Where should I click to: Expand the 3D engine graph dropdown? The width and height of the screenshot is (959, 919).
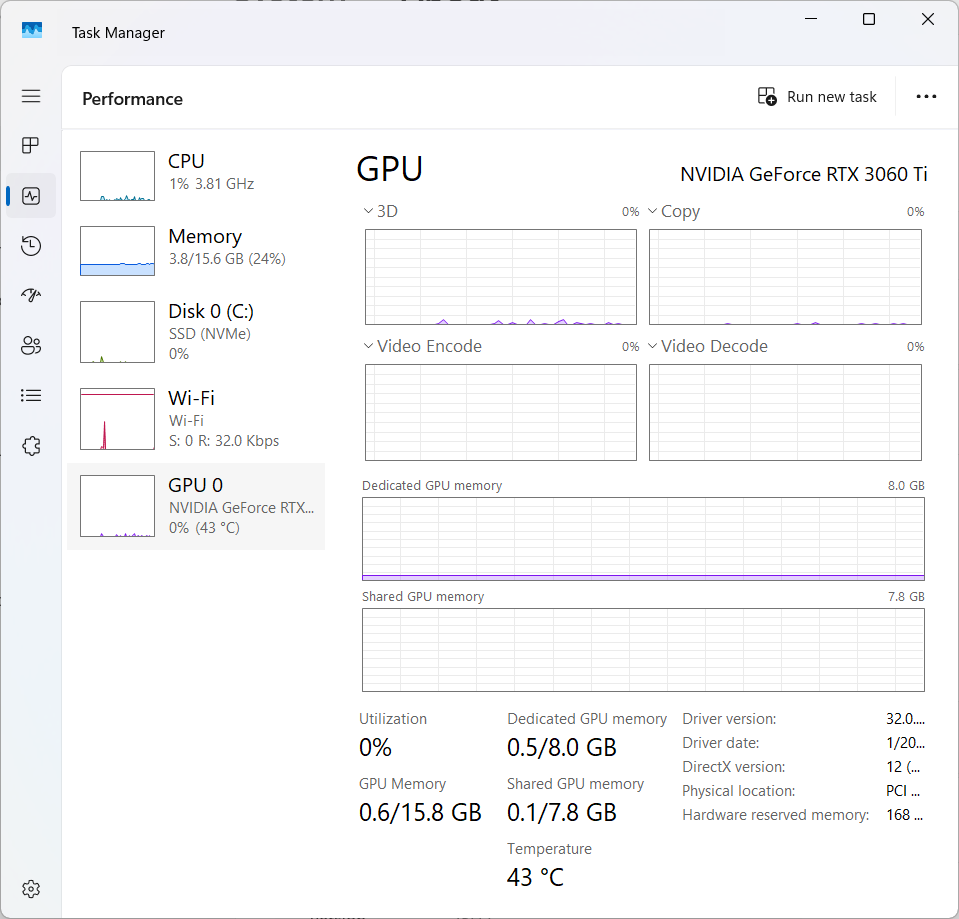click(380, 212)
